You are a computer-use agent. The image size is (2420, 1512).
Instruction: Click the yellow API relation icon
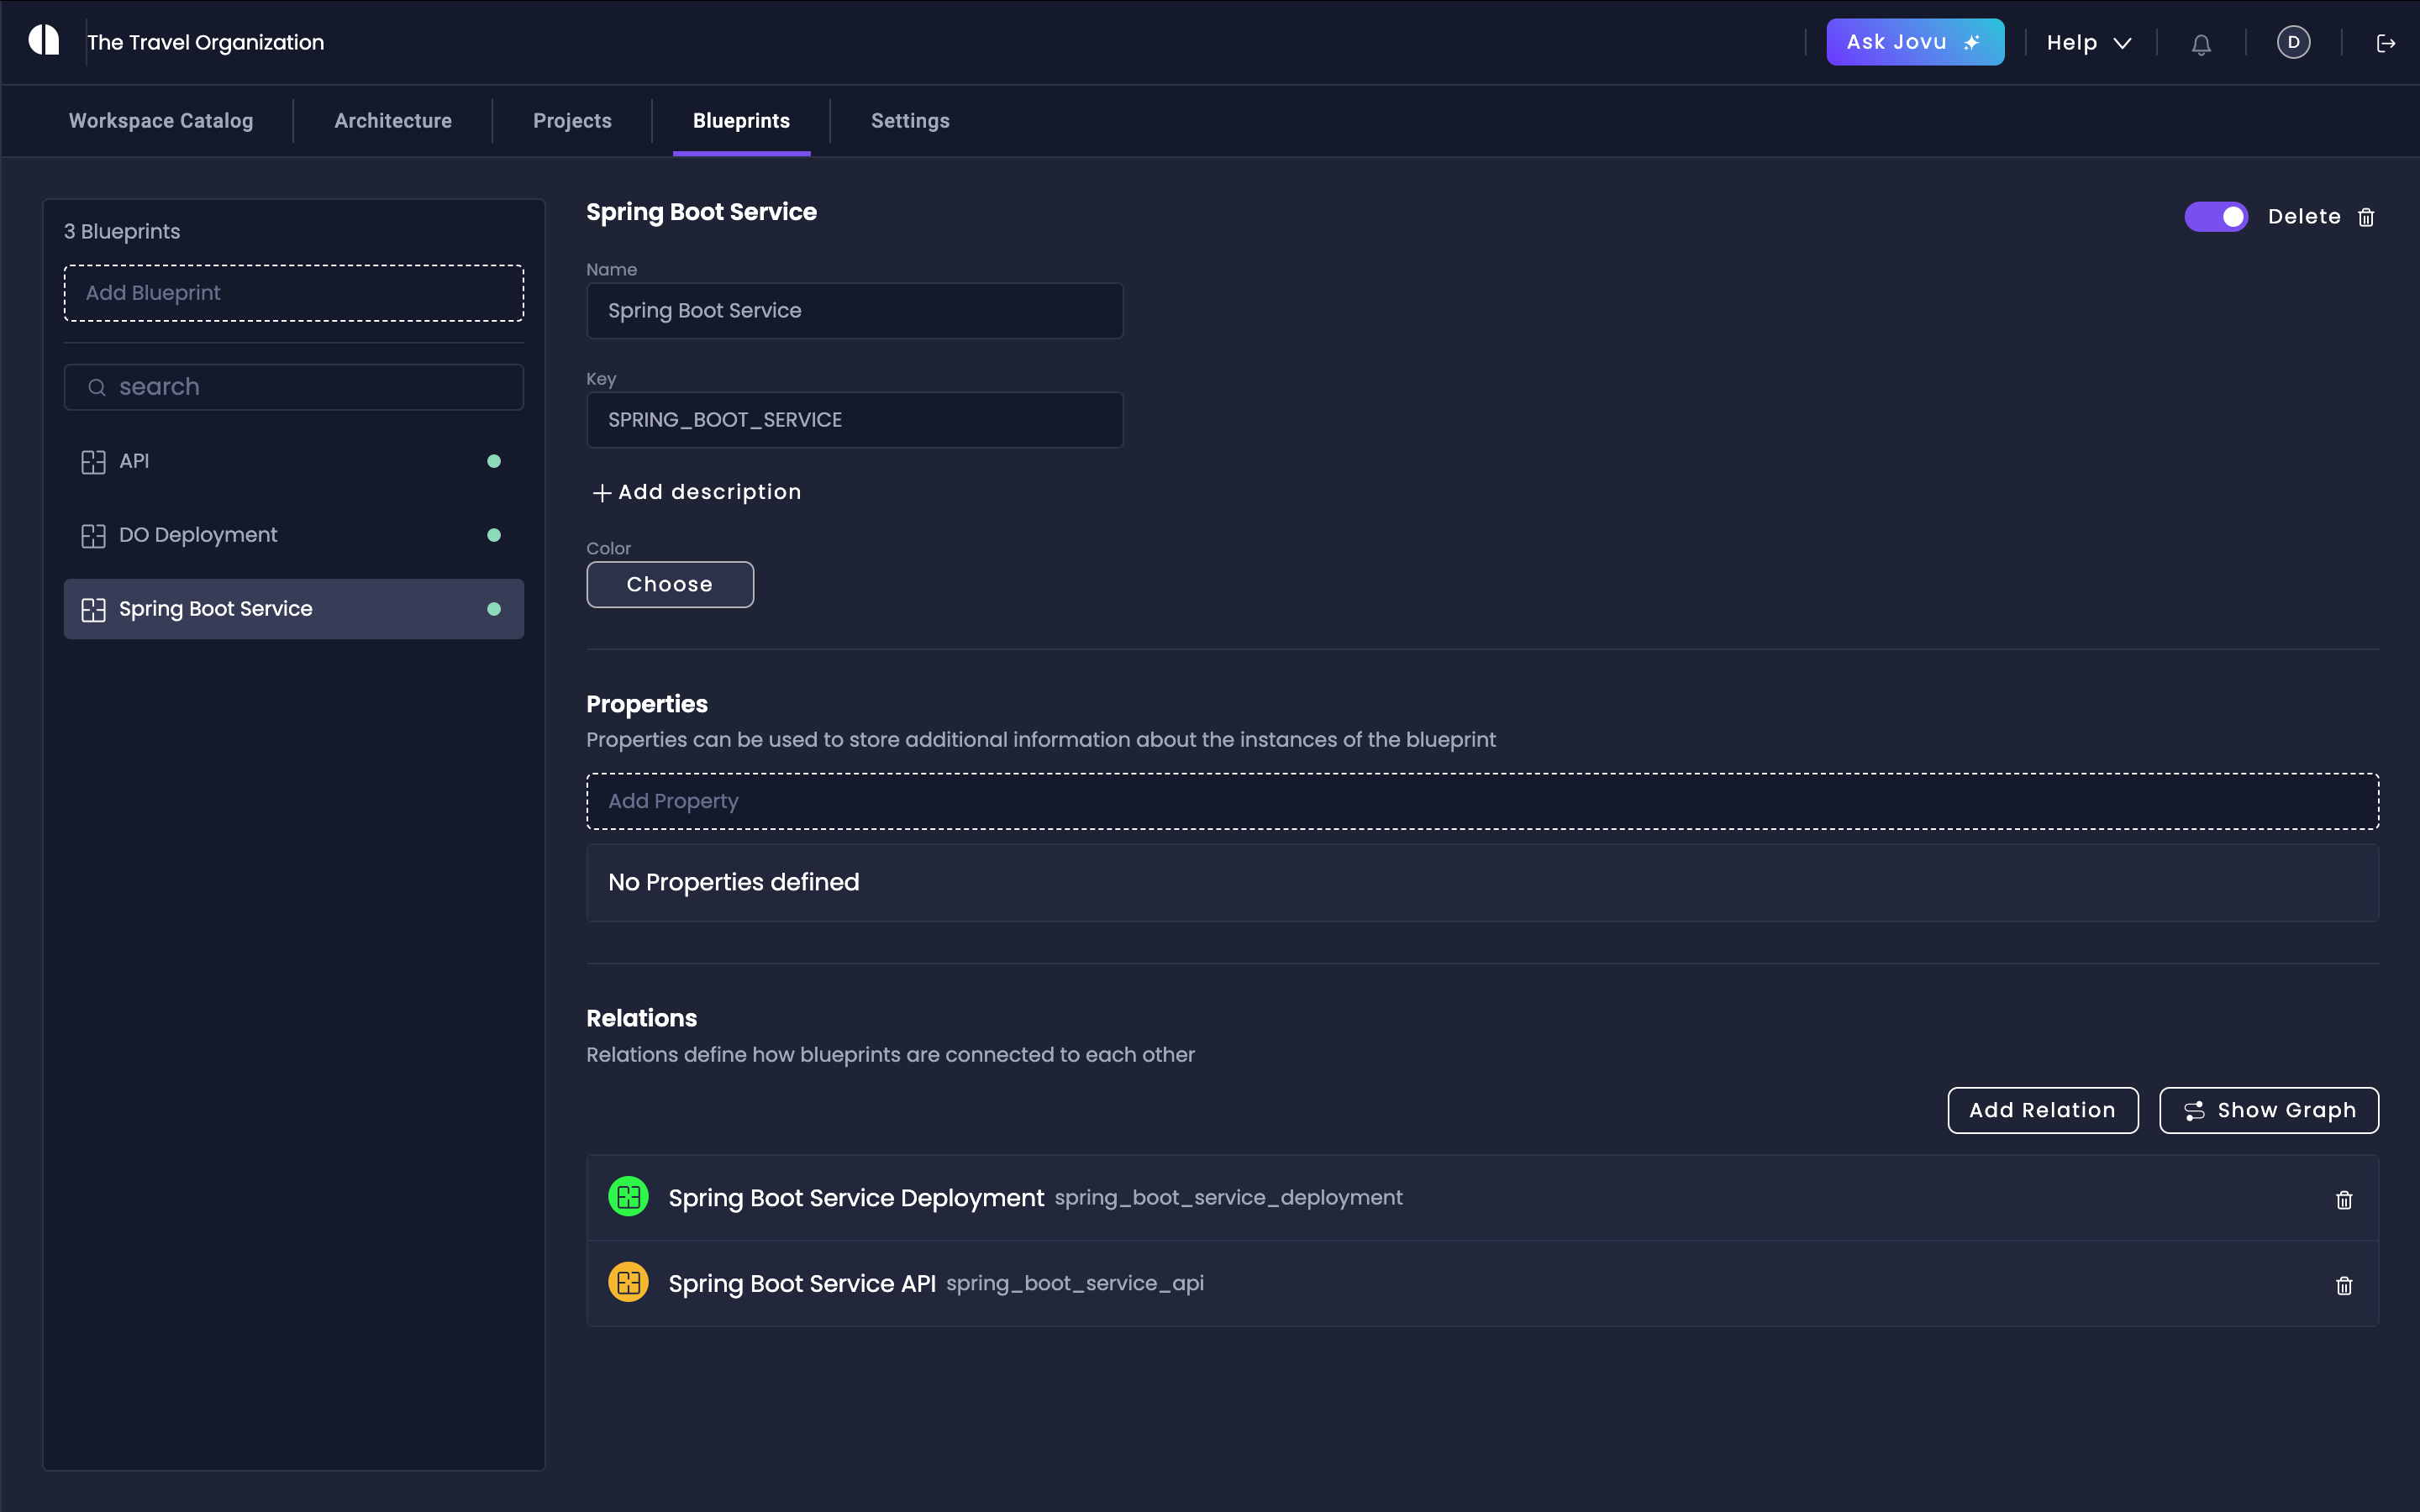pos(628,1282)
